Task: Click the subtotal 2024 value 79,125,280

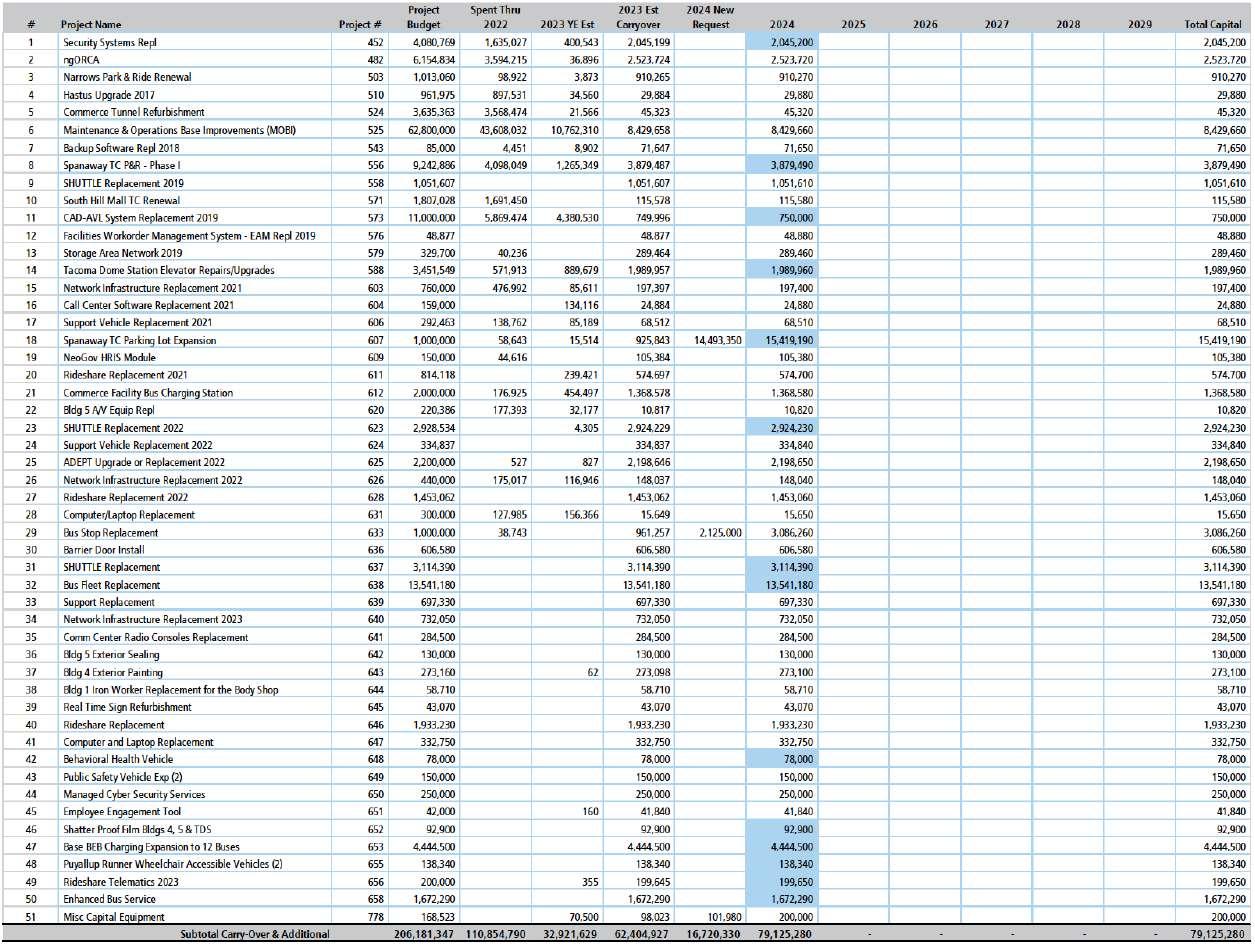Action: point(785,935)
